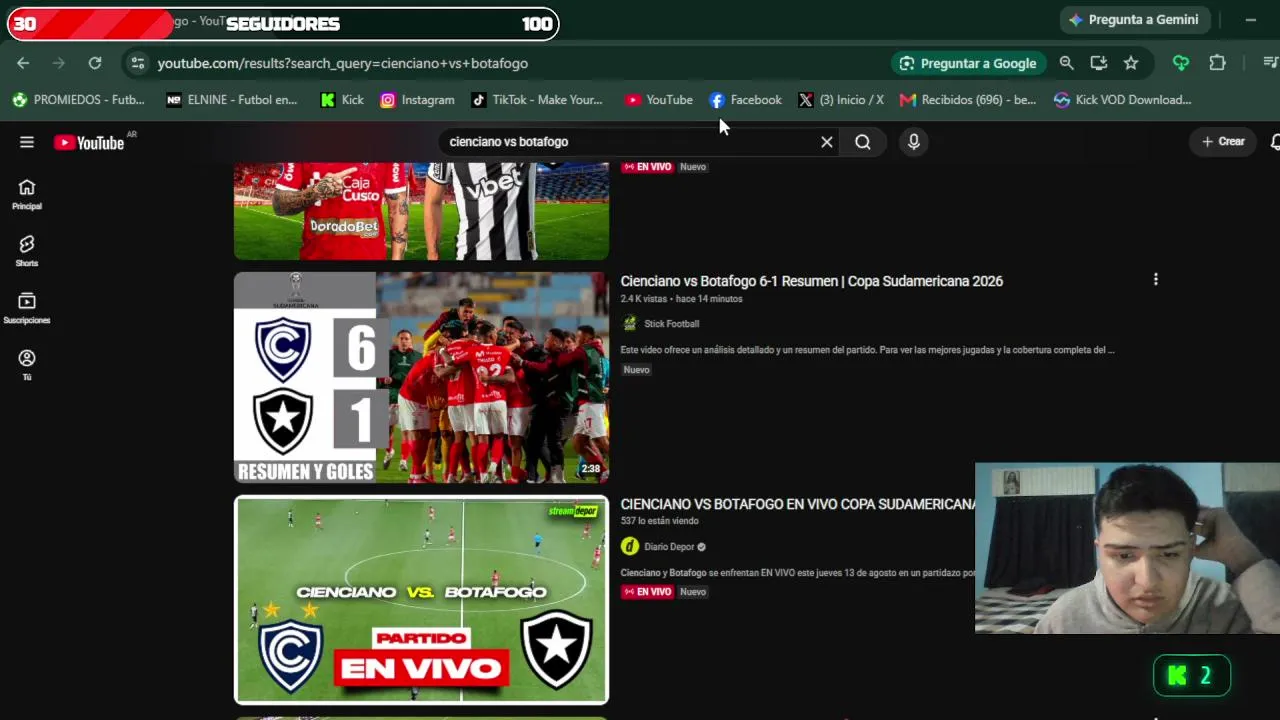Visit the Stick Football channel name
The image size is (1280, 720).
(x=672, y=324)
